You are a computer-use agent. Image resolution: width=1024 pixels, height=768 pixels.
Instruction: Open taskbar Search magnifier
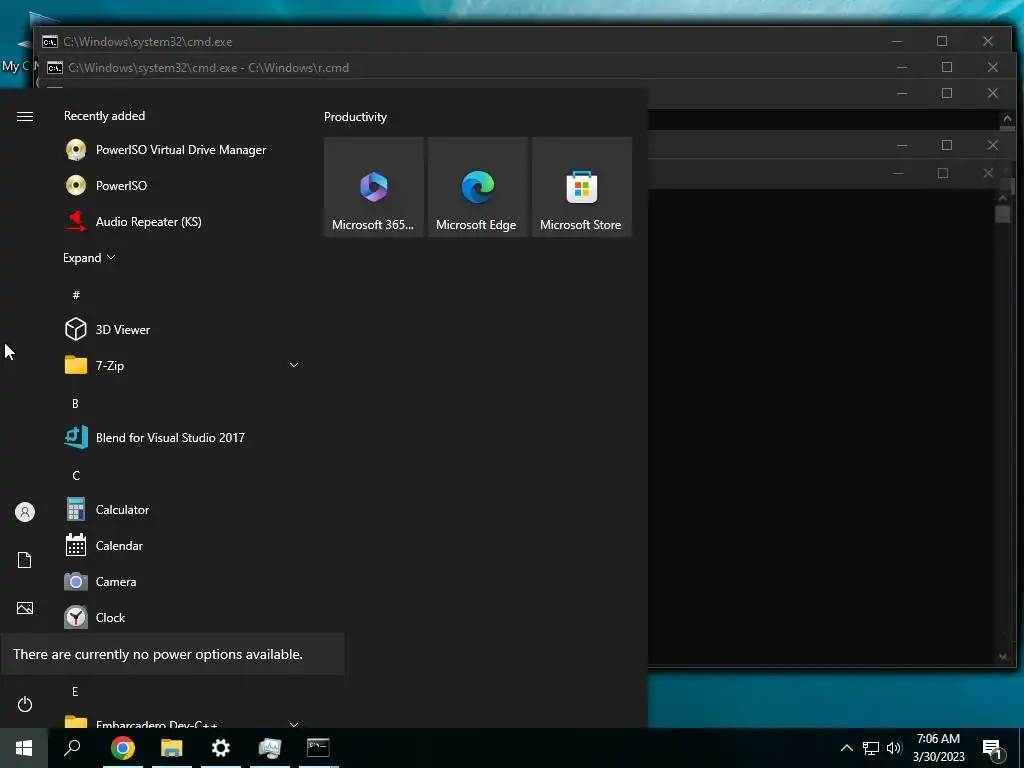coord(72,748)
